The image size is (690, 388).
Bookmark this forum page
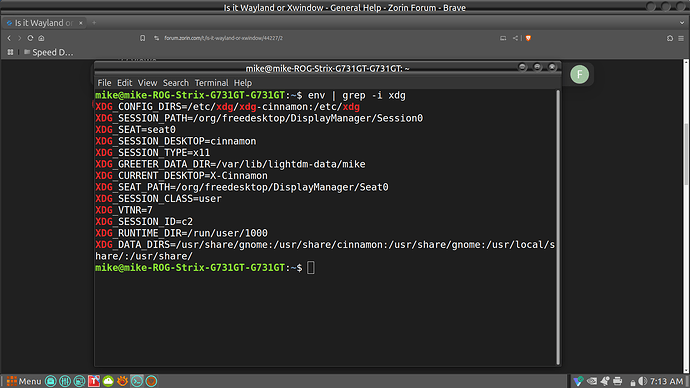coord(143,38)
